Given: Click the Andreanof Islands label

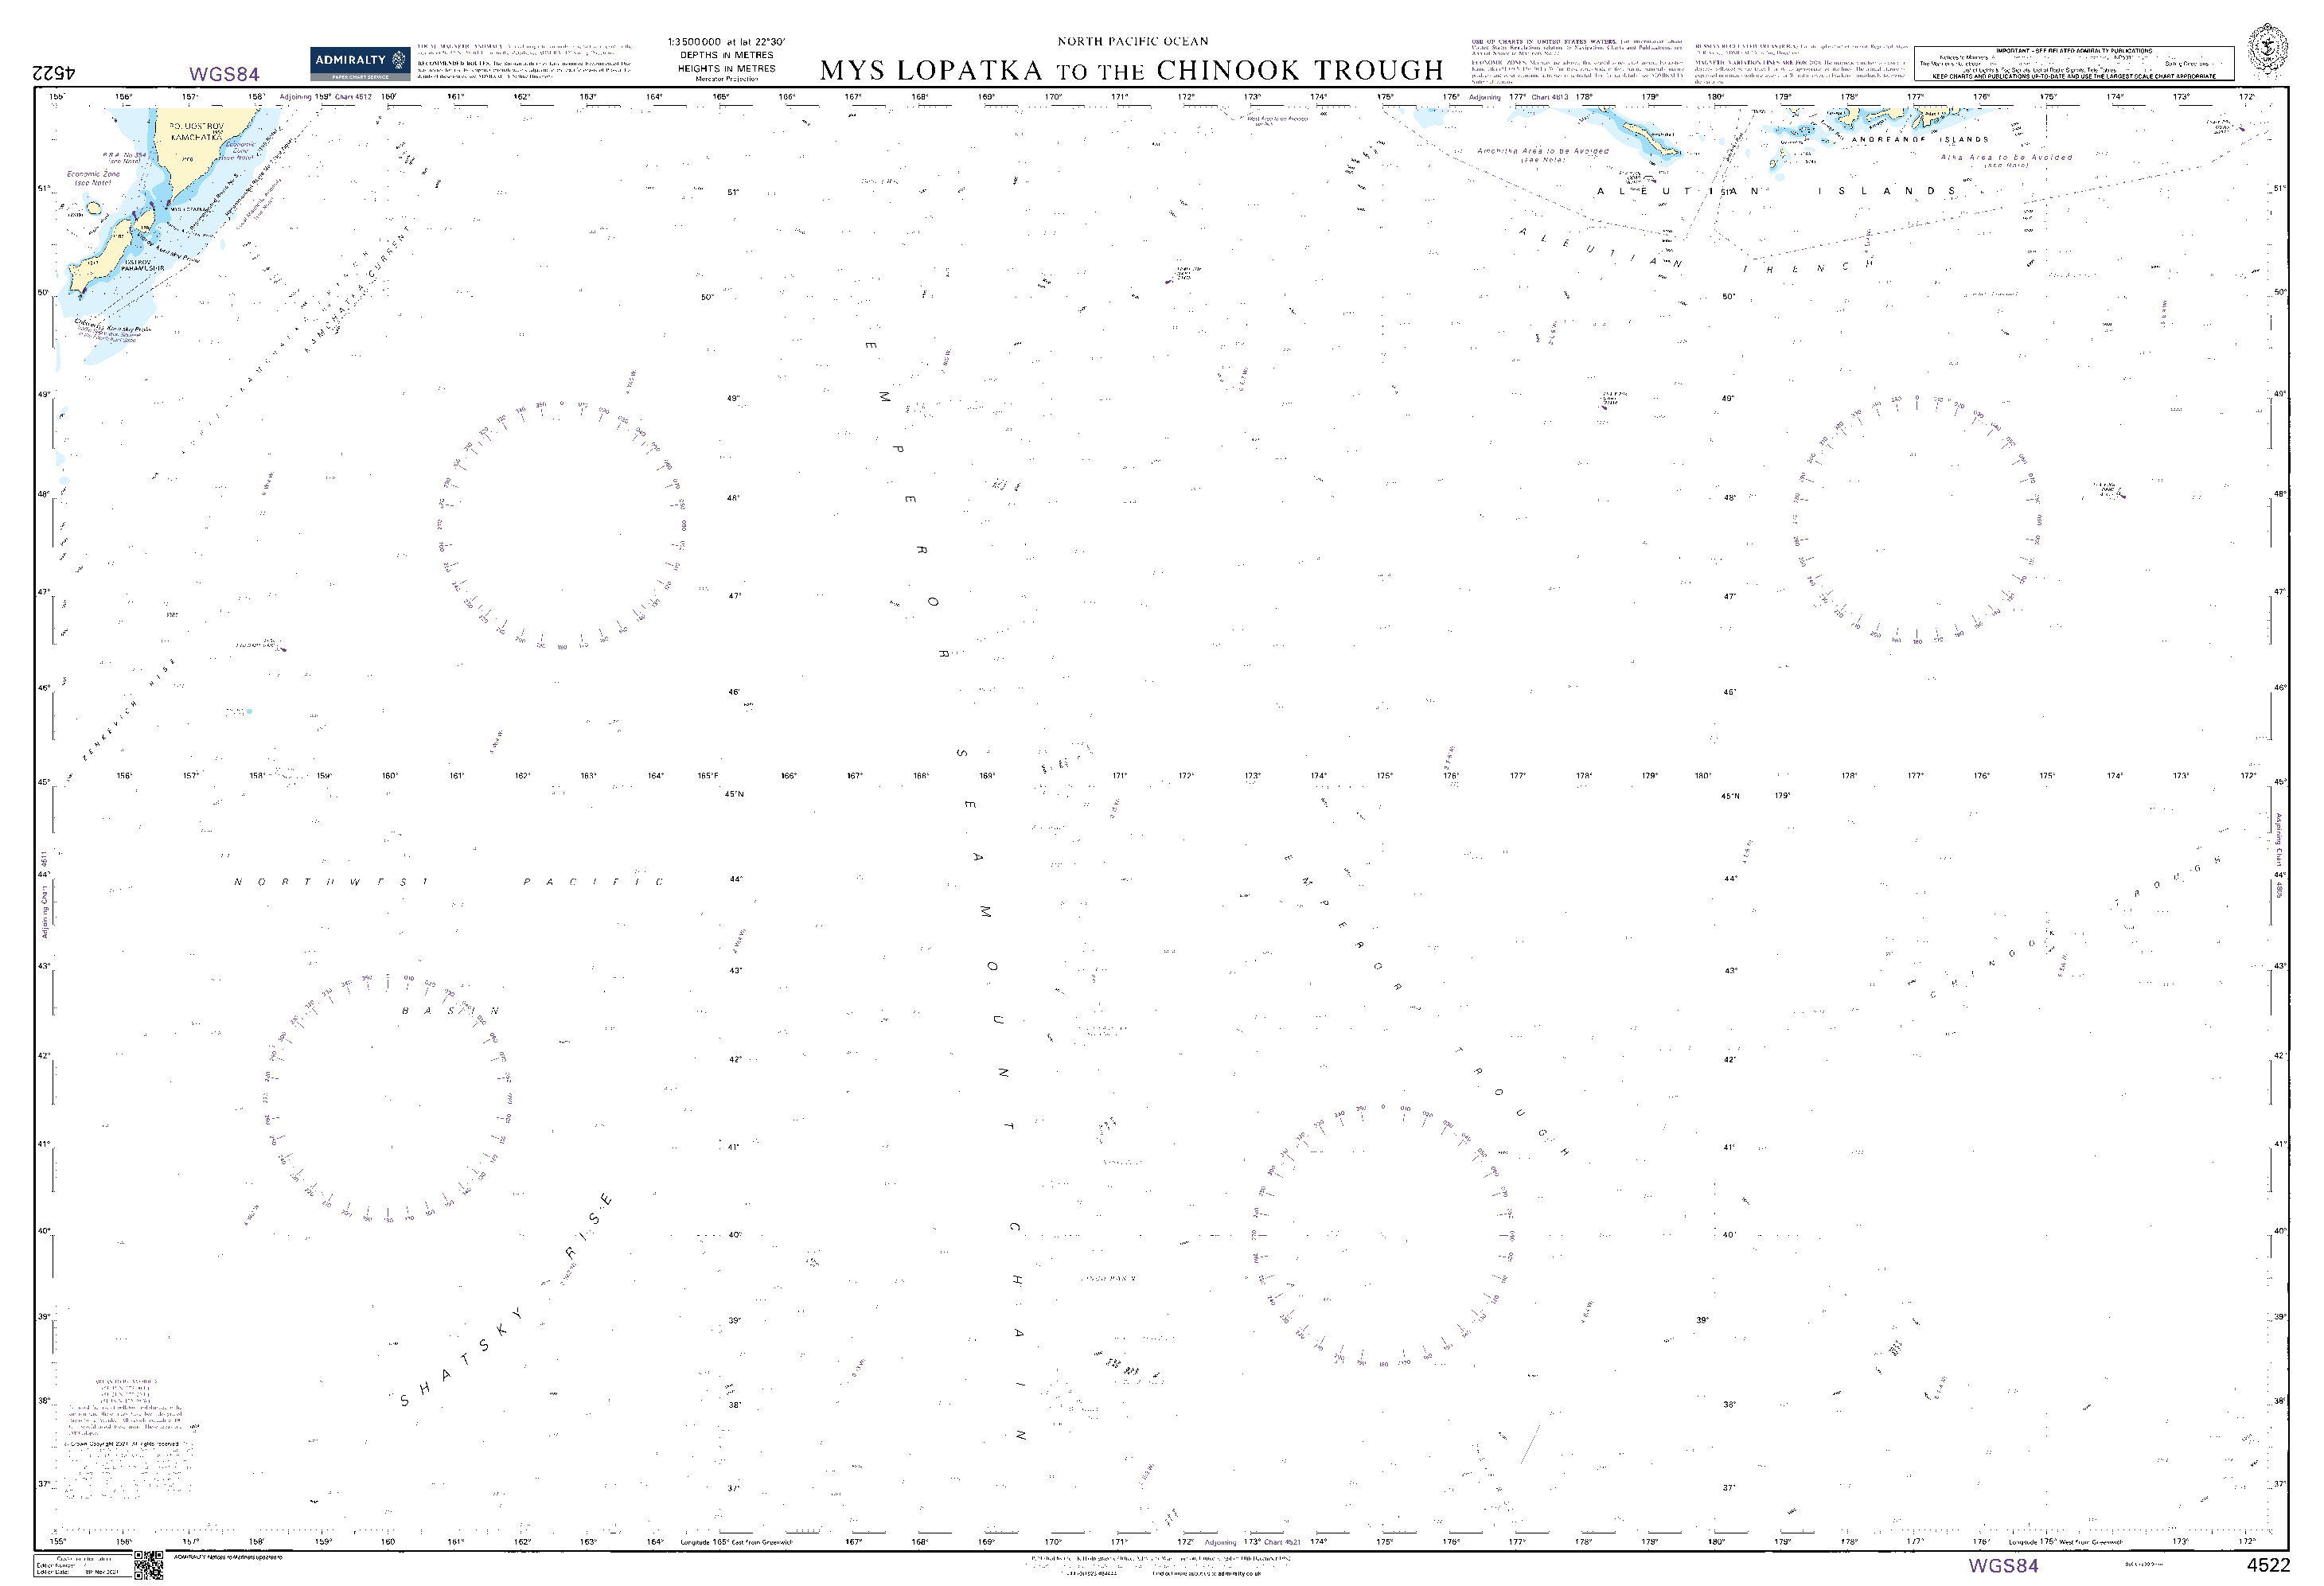Looking at the screenshot, I should [1920, 139].
